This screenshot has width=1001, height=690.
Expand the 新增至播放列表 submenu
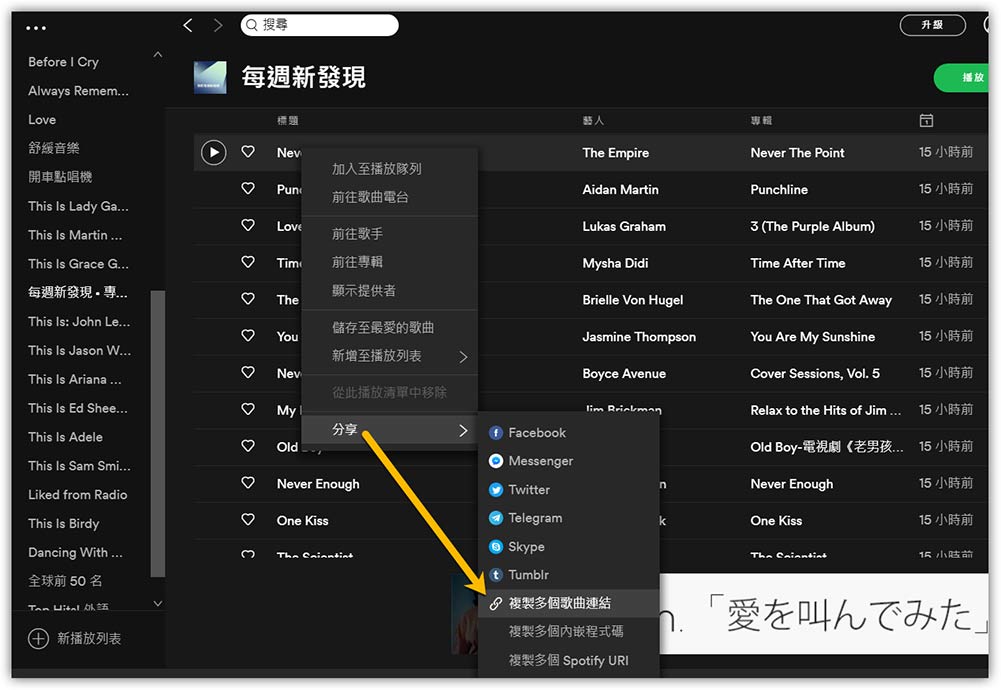(389, 356)
